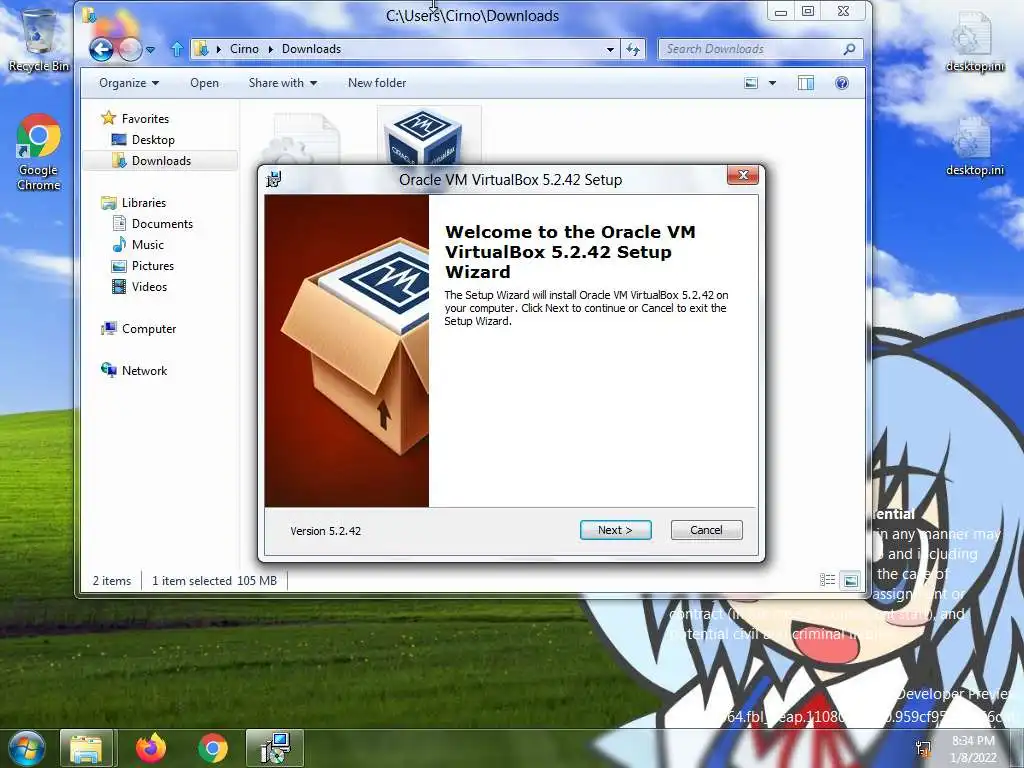This screenshot has width=1024, height=768.
Task: Go forward in the Explorer window
Action: click(x=130, y=50)
